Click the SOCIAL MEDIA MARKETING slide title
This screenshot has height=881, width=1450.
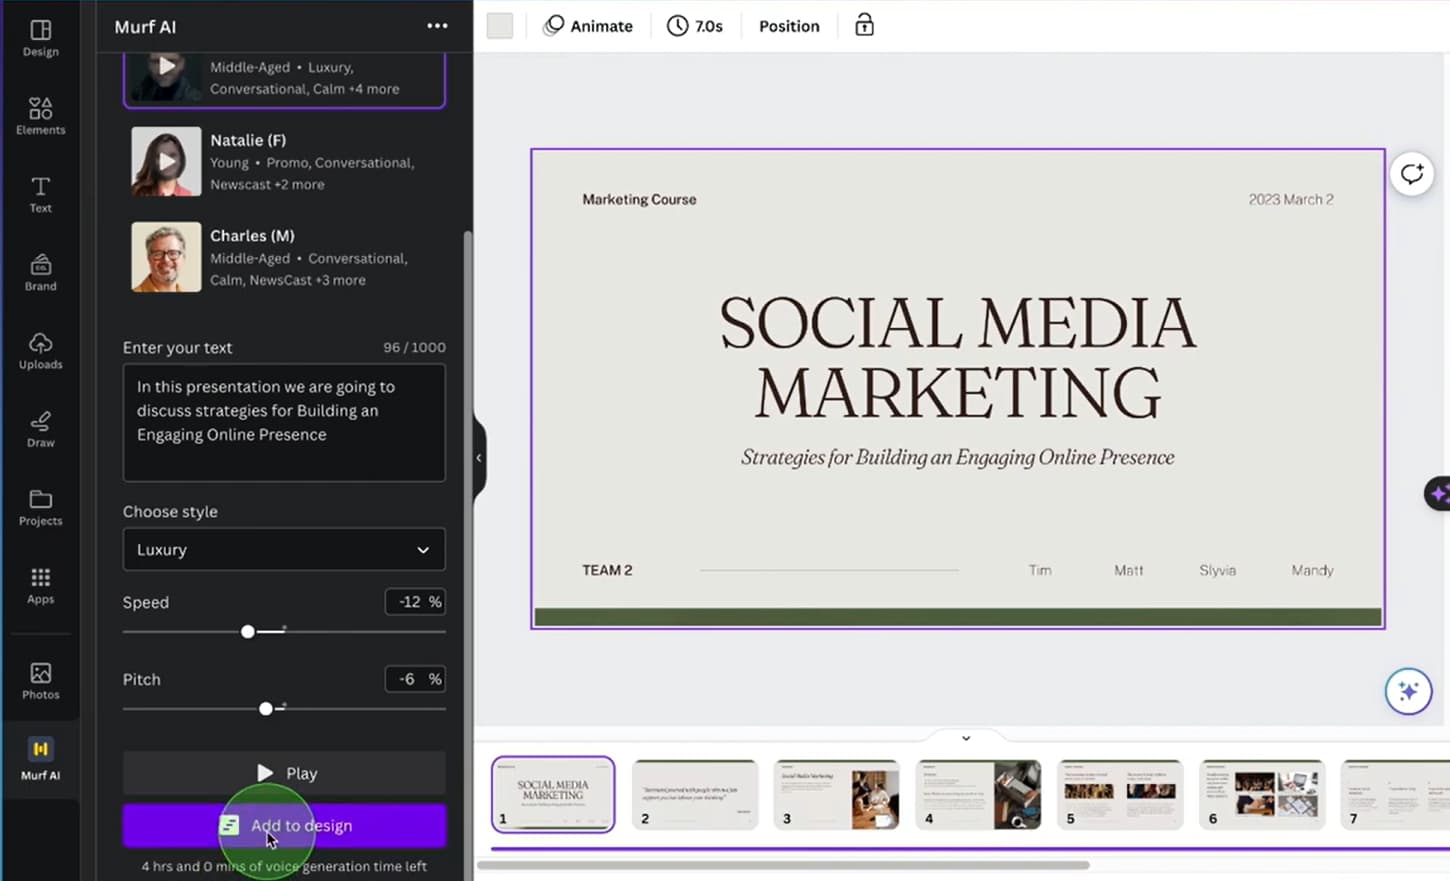958,357
